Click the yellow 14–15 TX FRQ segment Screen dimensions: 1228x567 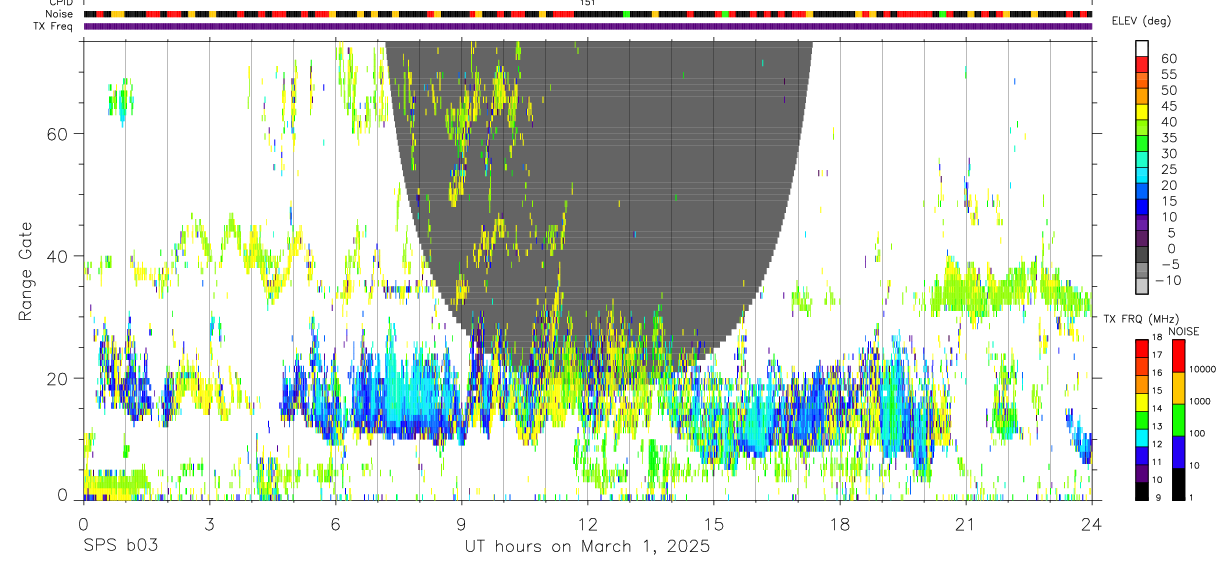1141,400
